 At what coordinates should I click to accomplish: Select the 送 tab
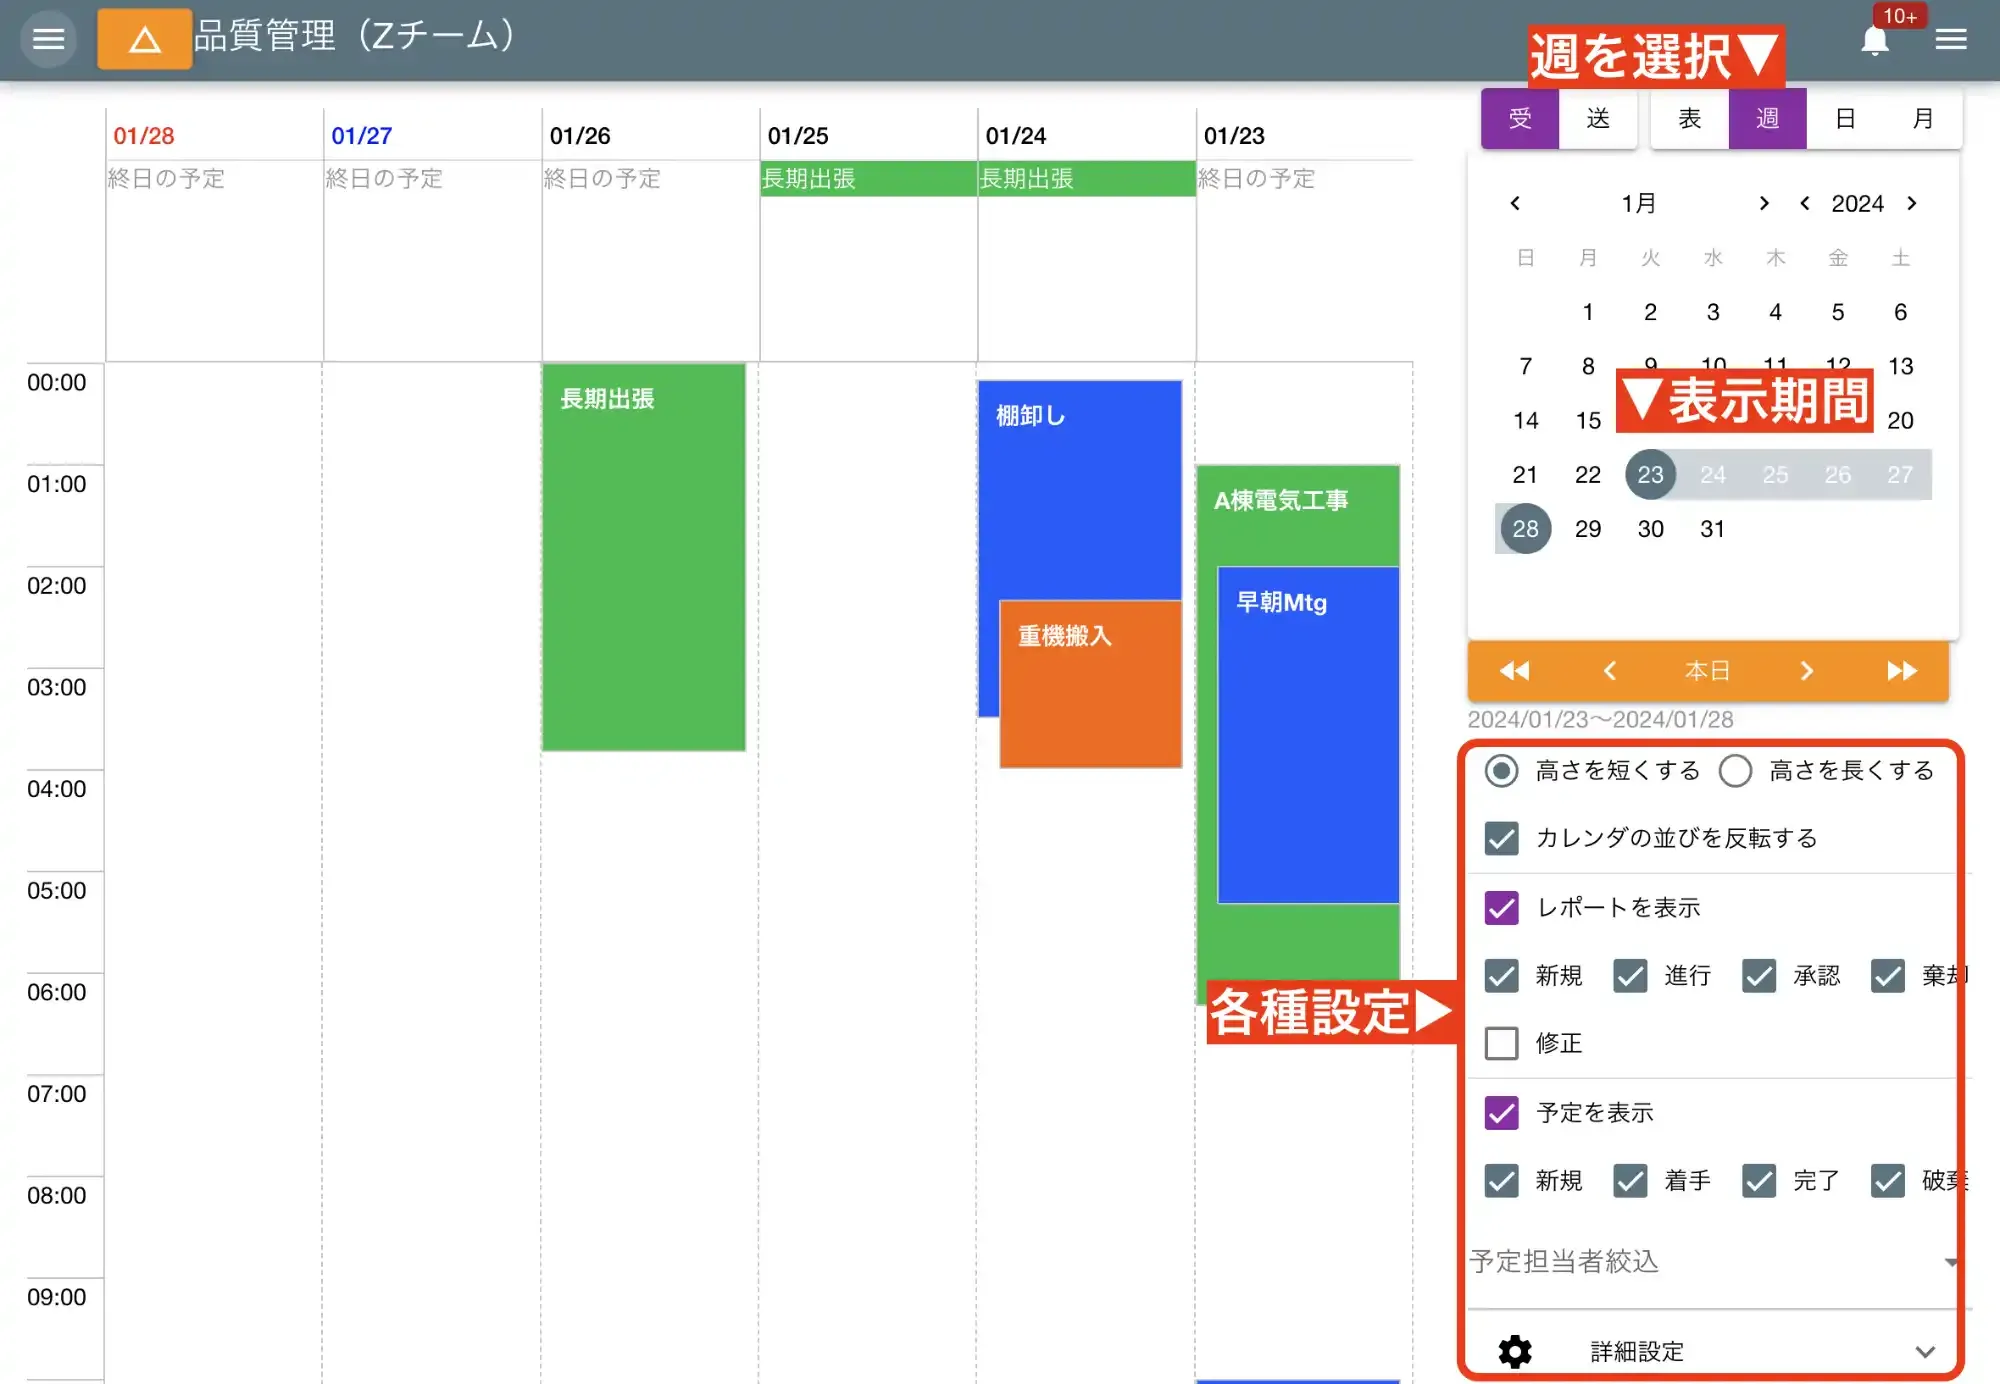(x=1598, y=118)
